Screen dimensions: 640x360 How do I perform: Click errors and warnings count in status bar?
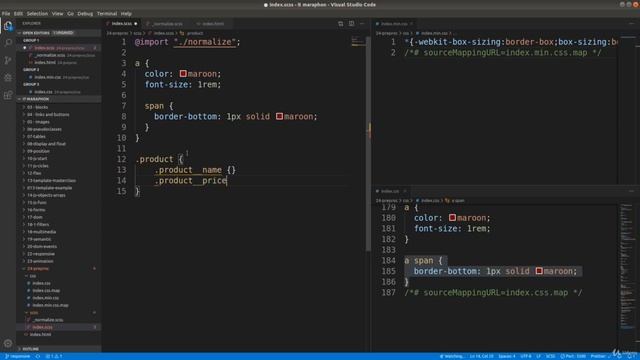click(x=54, y=356)
